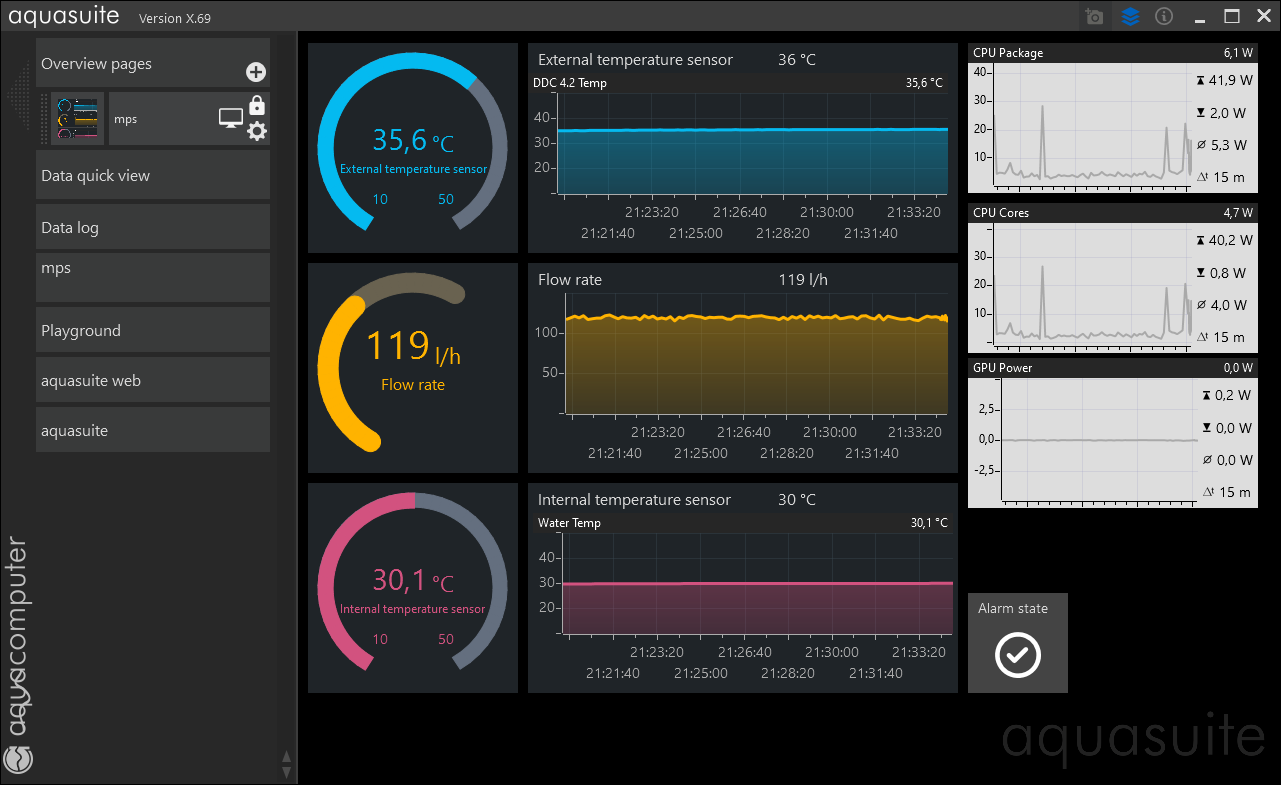
Task: Click the mps overview page name
Action: pyautogui.click(x=125, y=119)
